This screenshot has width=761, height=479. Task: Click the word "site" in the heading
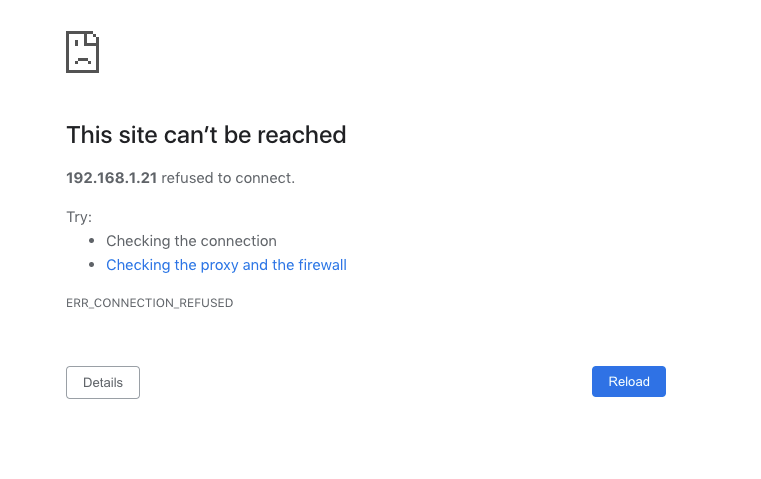pyautogui.click(x=135, y=135)
